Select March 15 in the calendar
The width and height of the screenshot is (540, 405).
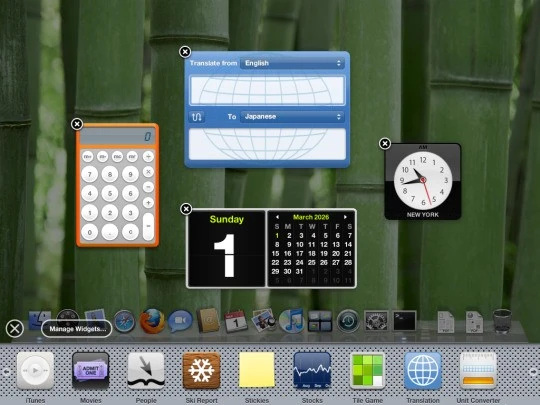[276, 253]
